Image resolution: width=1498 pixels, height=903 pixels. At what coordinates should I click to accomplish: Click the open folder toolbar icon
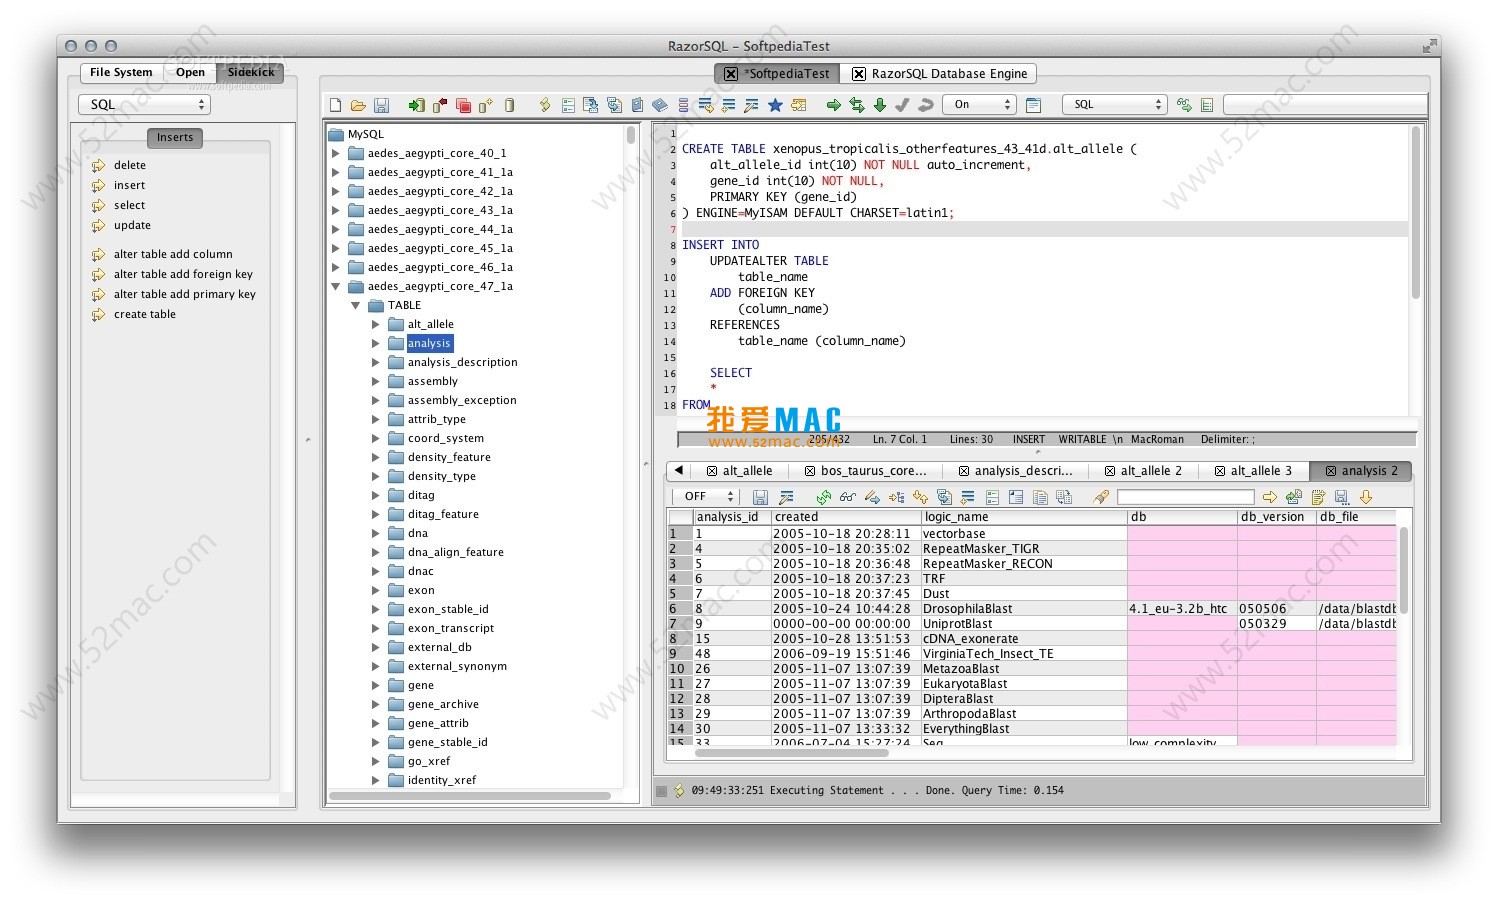tap(358, 105)
